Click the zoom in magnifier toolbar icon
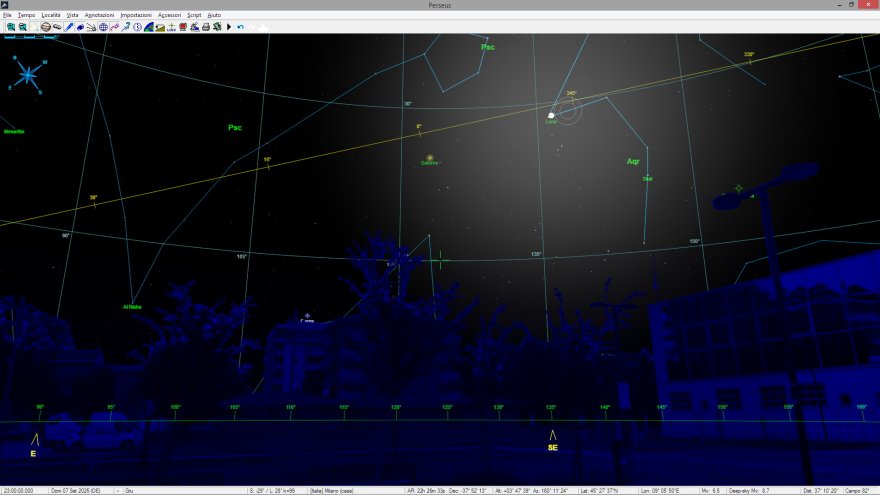The width and height of the screenshot is (880, 495). click(x=11, y=27)
